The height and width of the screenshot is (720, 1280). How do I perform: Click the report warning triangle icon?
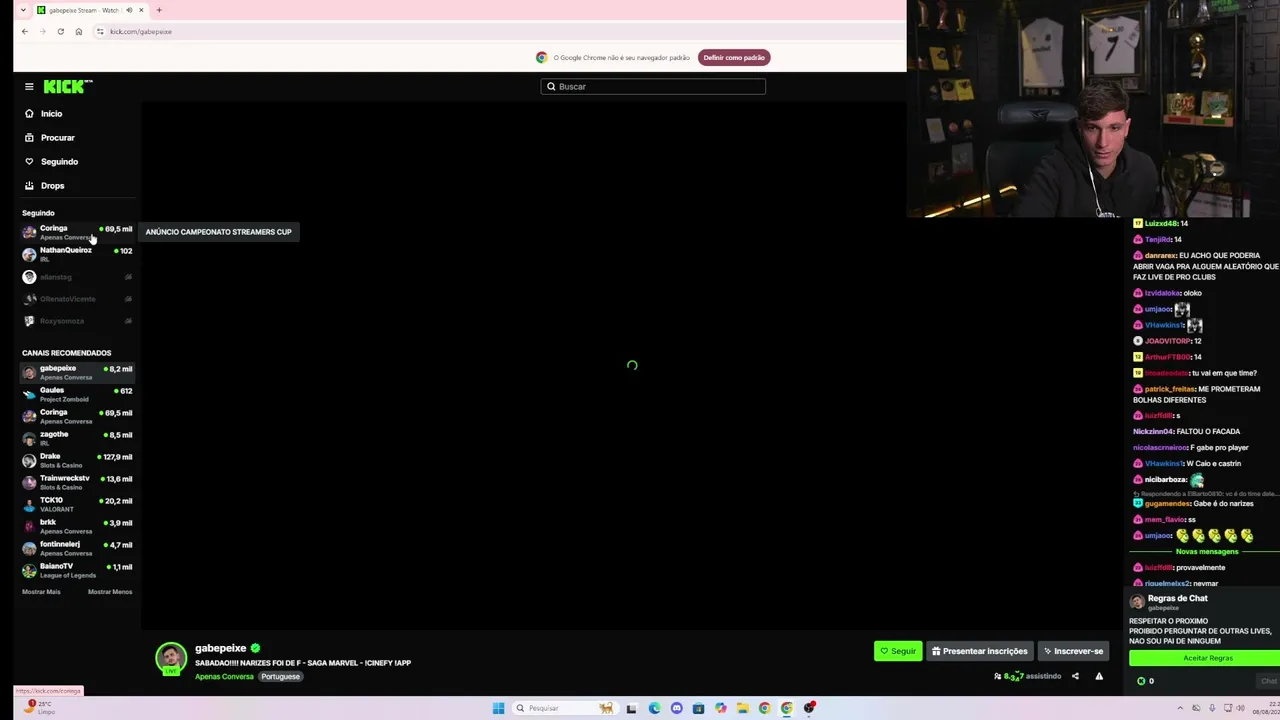(x=1099, y=676)
